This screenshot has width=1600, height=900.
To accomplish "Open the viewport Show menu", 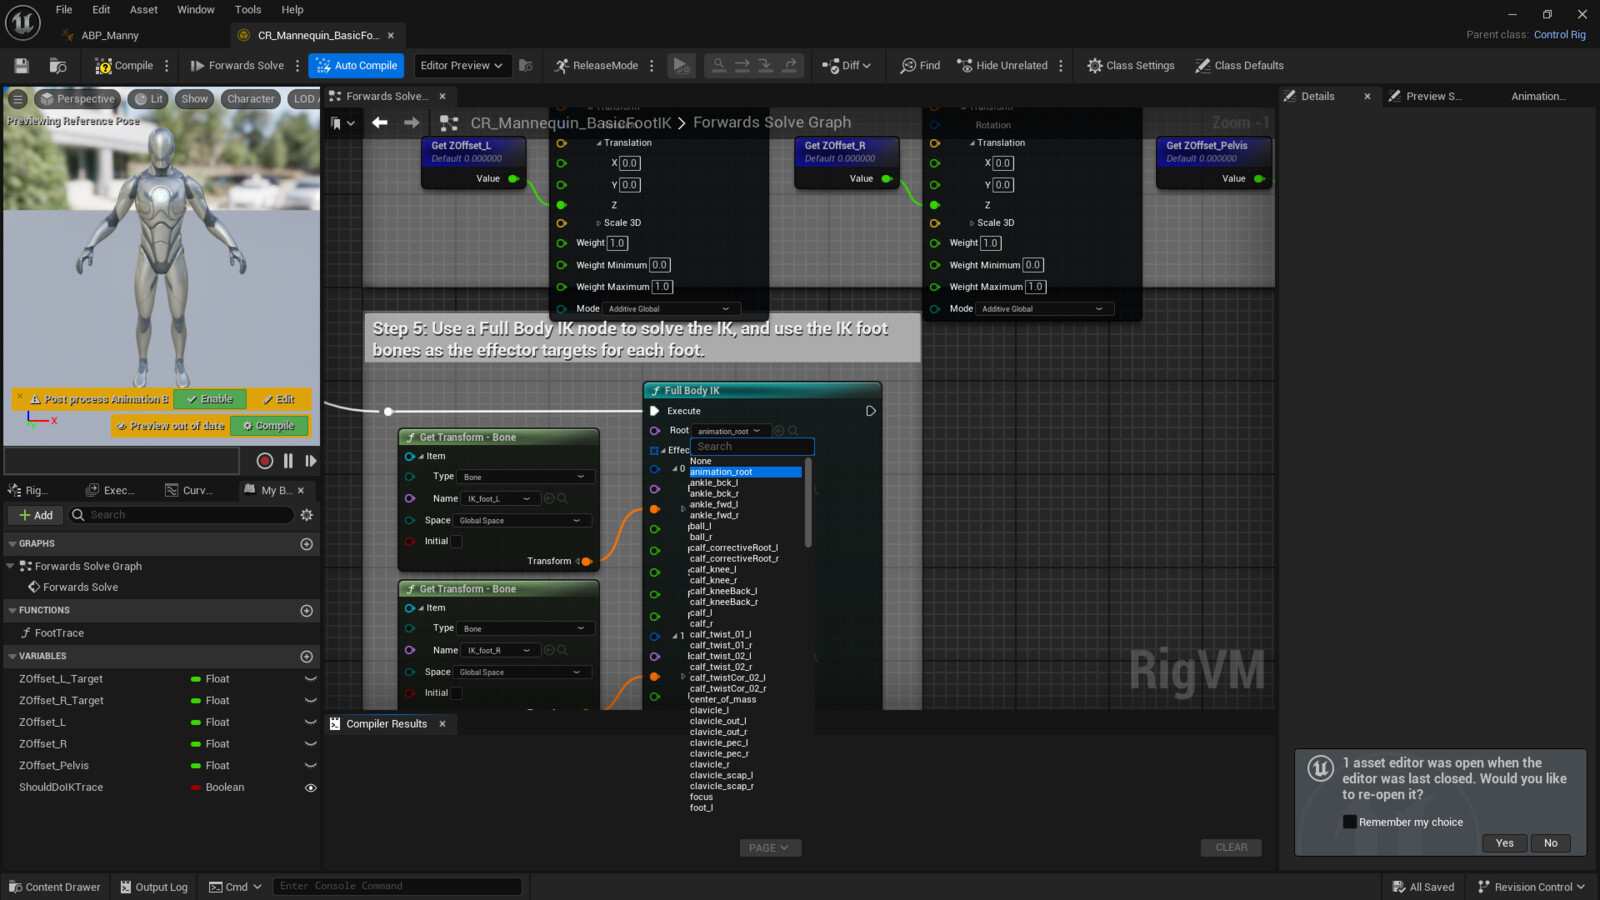I will (195, 99).
